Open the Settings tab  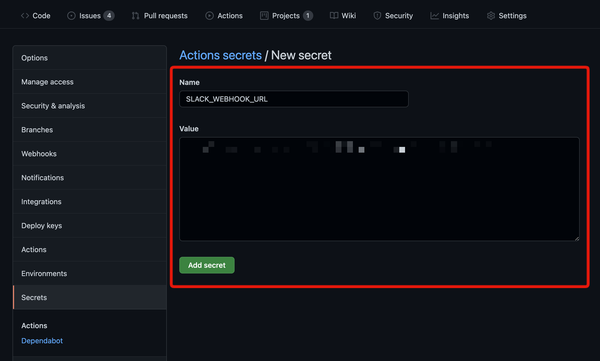click(507, 16)
